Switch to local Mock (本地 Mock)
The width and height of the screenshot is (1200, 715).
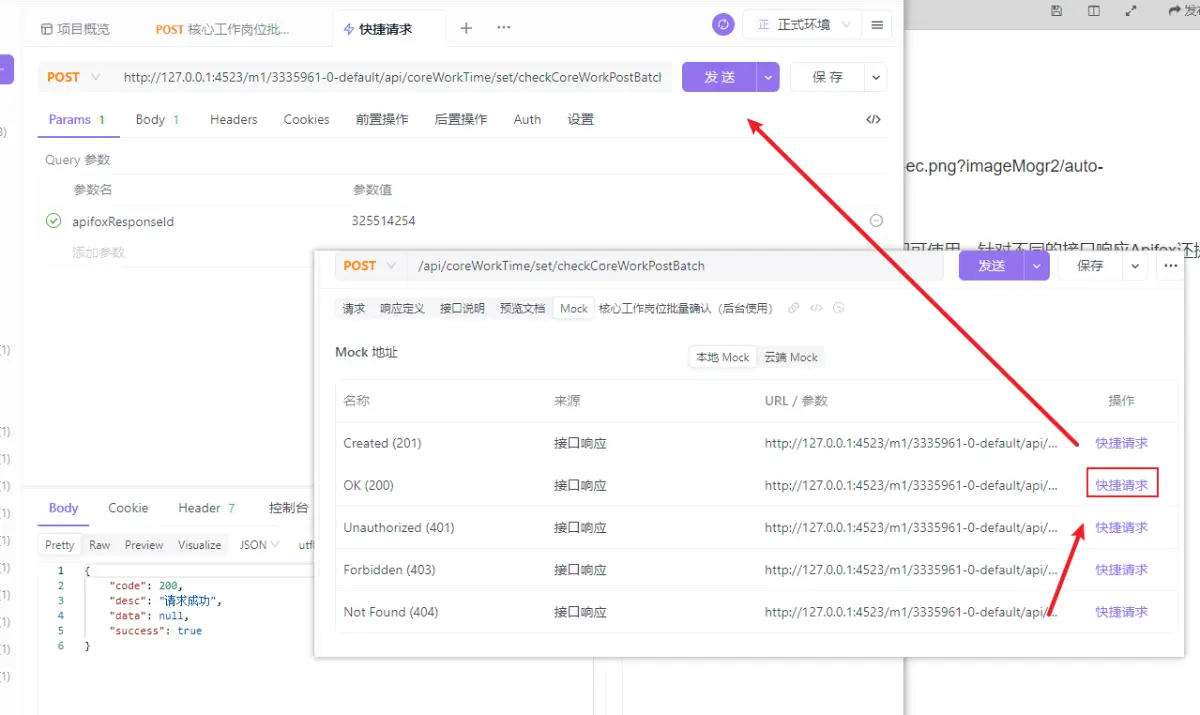pyautogui.click(x=722, y=357)
